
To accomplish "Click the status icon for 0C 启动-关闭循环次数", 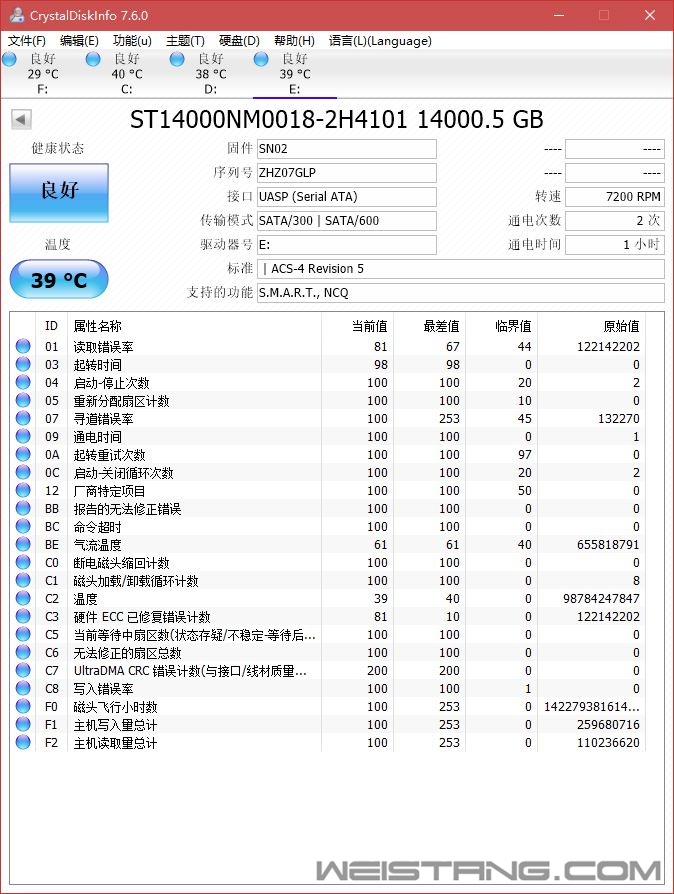I will click(23, 472).
